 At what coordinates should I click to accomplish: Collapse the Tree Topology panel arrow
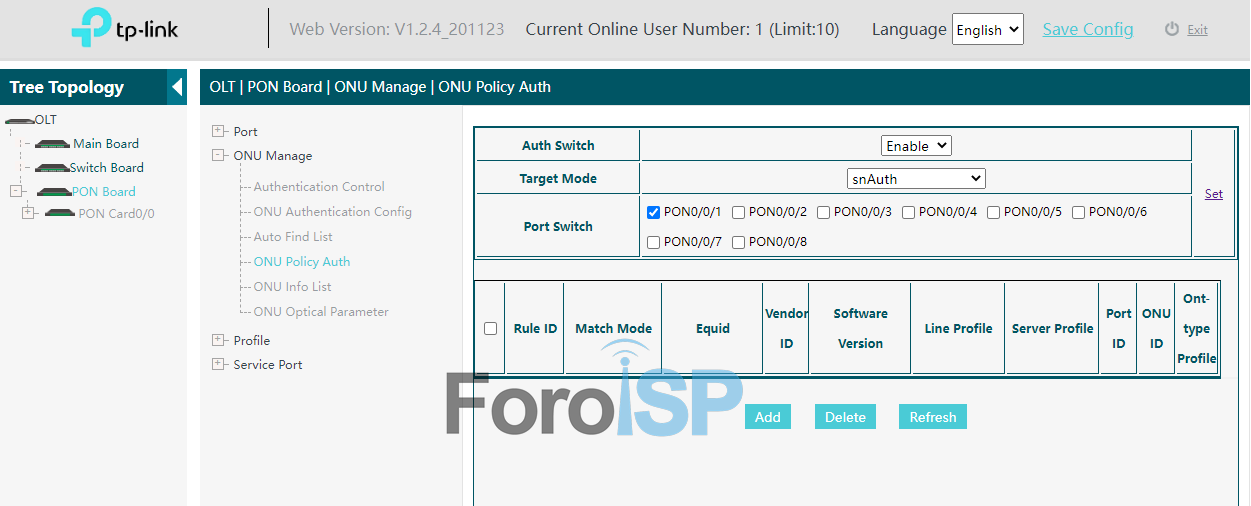(177, 87)
